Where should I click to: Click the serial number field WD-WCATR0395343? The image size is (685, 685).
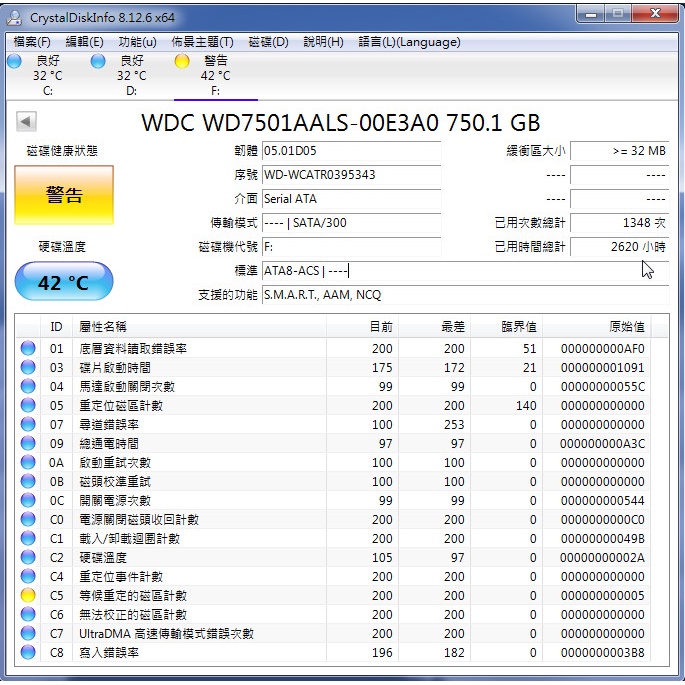point(350,175)
